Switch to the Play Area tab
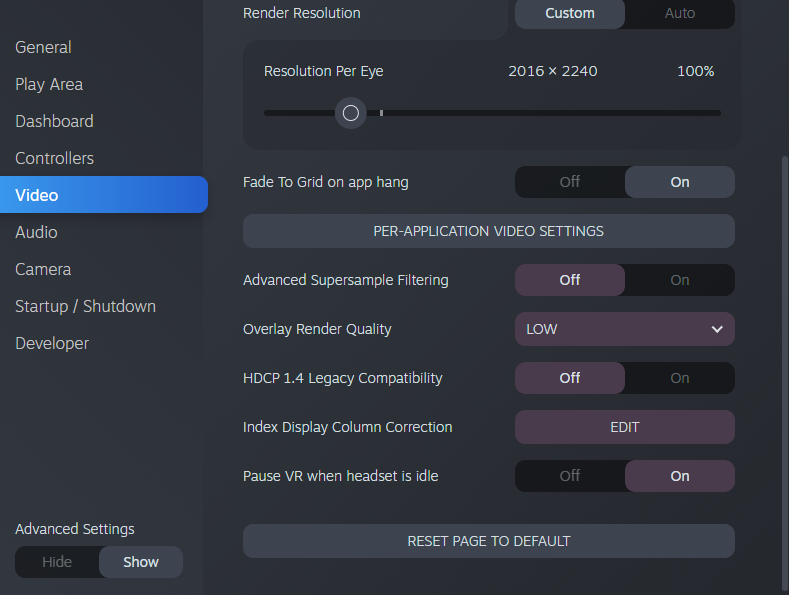 49,84
